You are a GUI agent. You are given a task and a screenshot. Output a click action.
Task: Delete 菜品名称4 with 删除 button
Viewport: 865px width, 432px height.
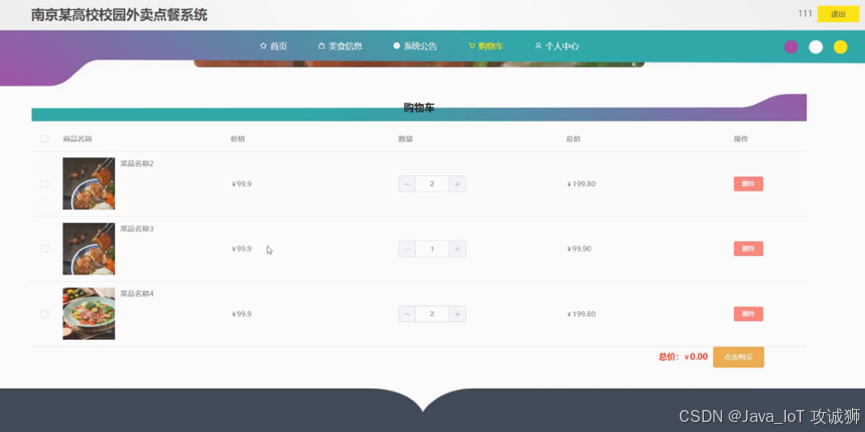(748, 314)
